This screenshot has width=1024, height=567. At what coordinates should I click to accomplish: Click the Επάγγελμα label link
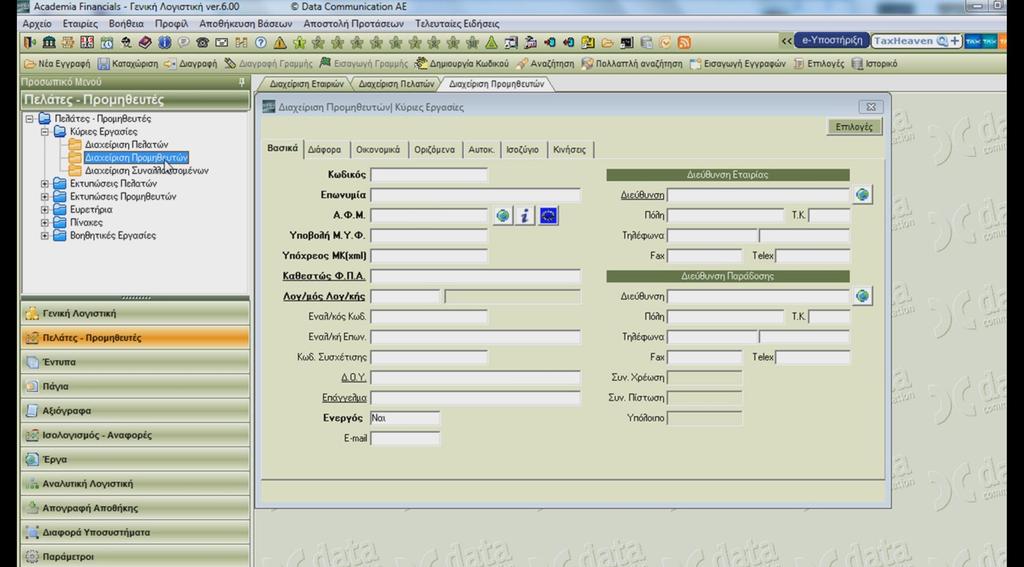(x=344, y=398)
